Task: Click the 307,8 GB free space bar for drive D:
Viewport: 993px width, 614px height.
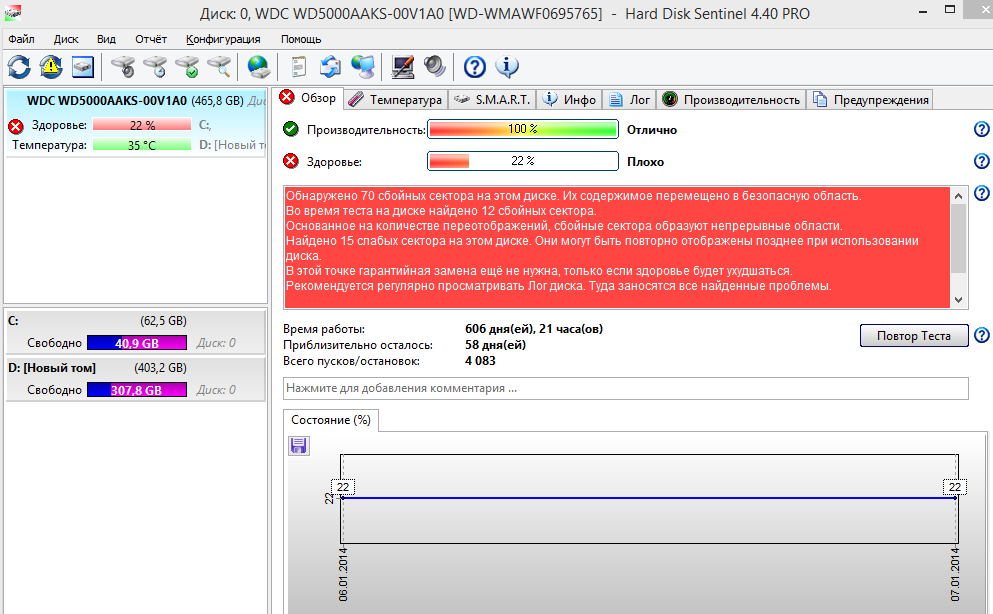Action: tap(137, 390)
